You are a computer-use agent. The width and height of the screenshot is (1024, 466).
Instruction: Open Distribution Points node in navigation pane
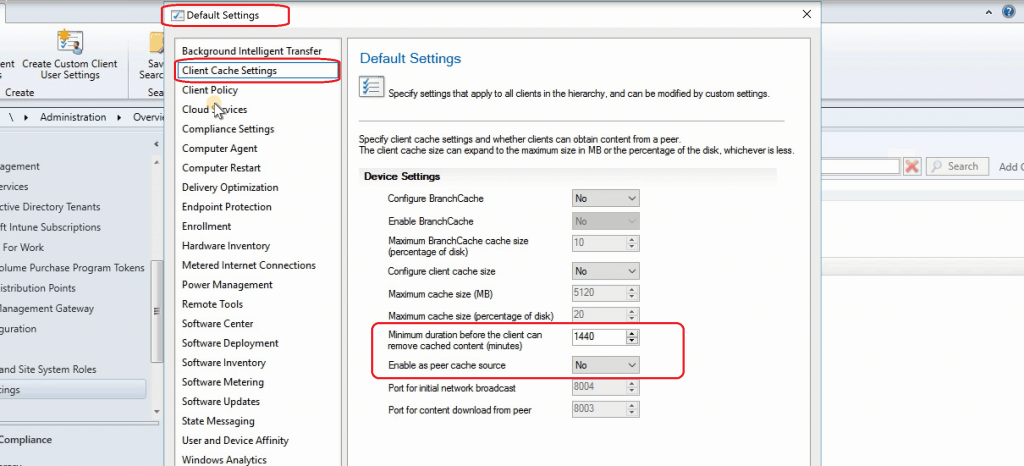click(x=38, y=288)
